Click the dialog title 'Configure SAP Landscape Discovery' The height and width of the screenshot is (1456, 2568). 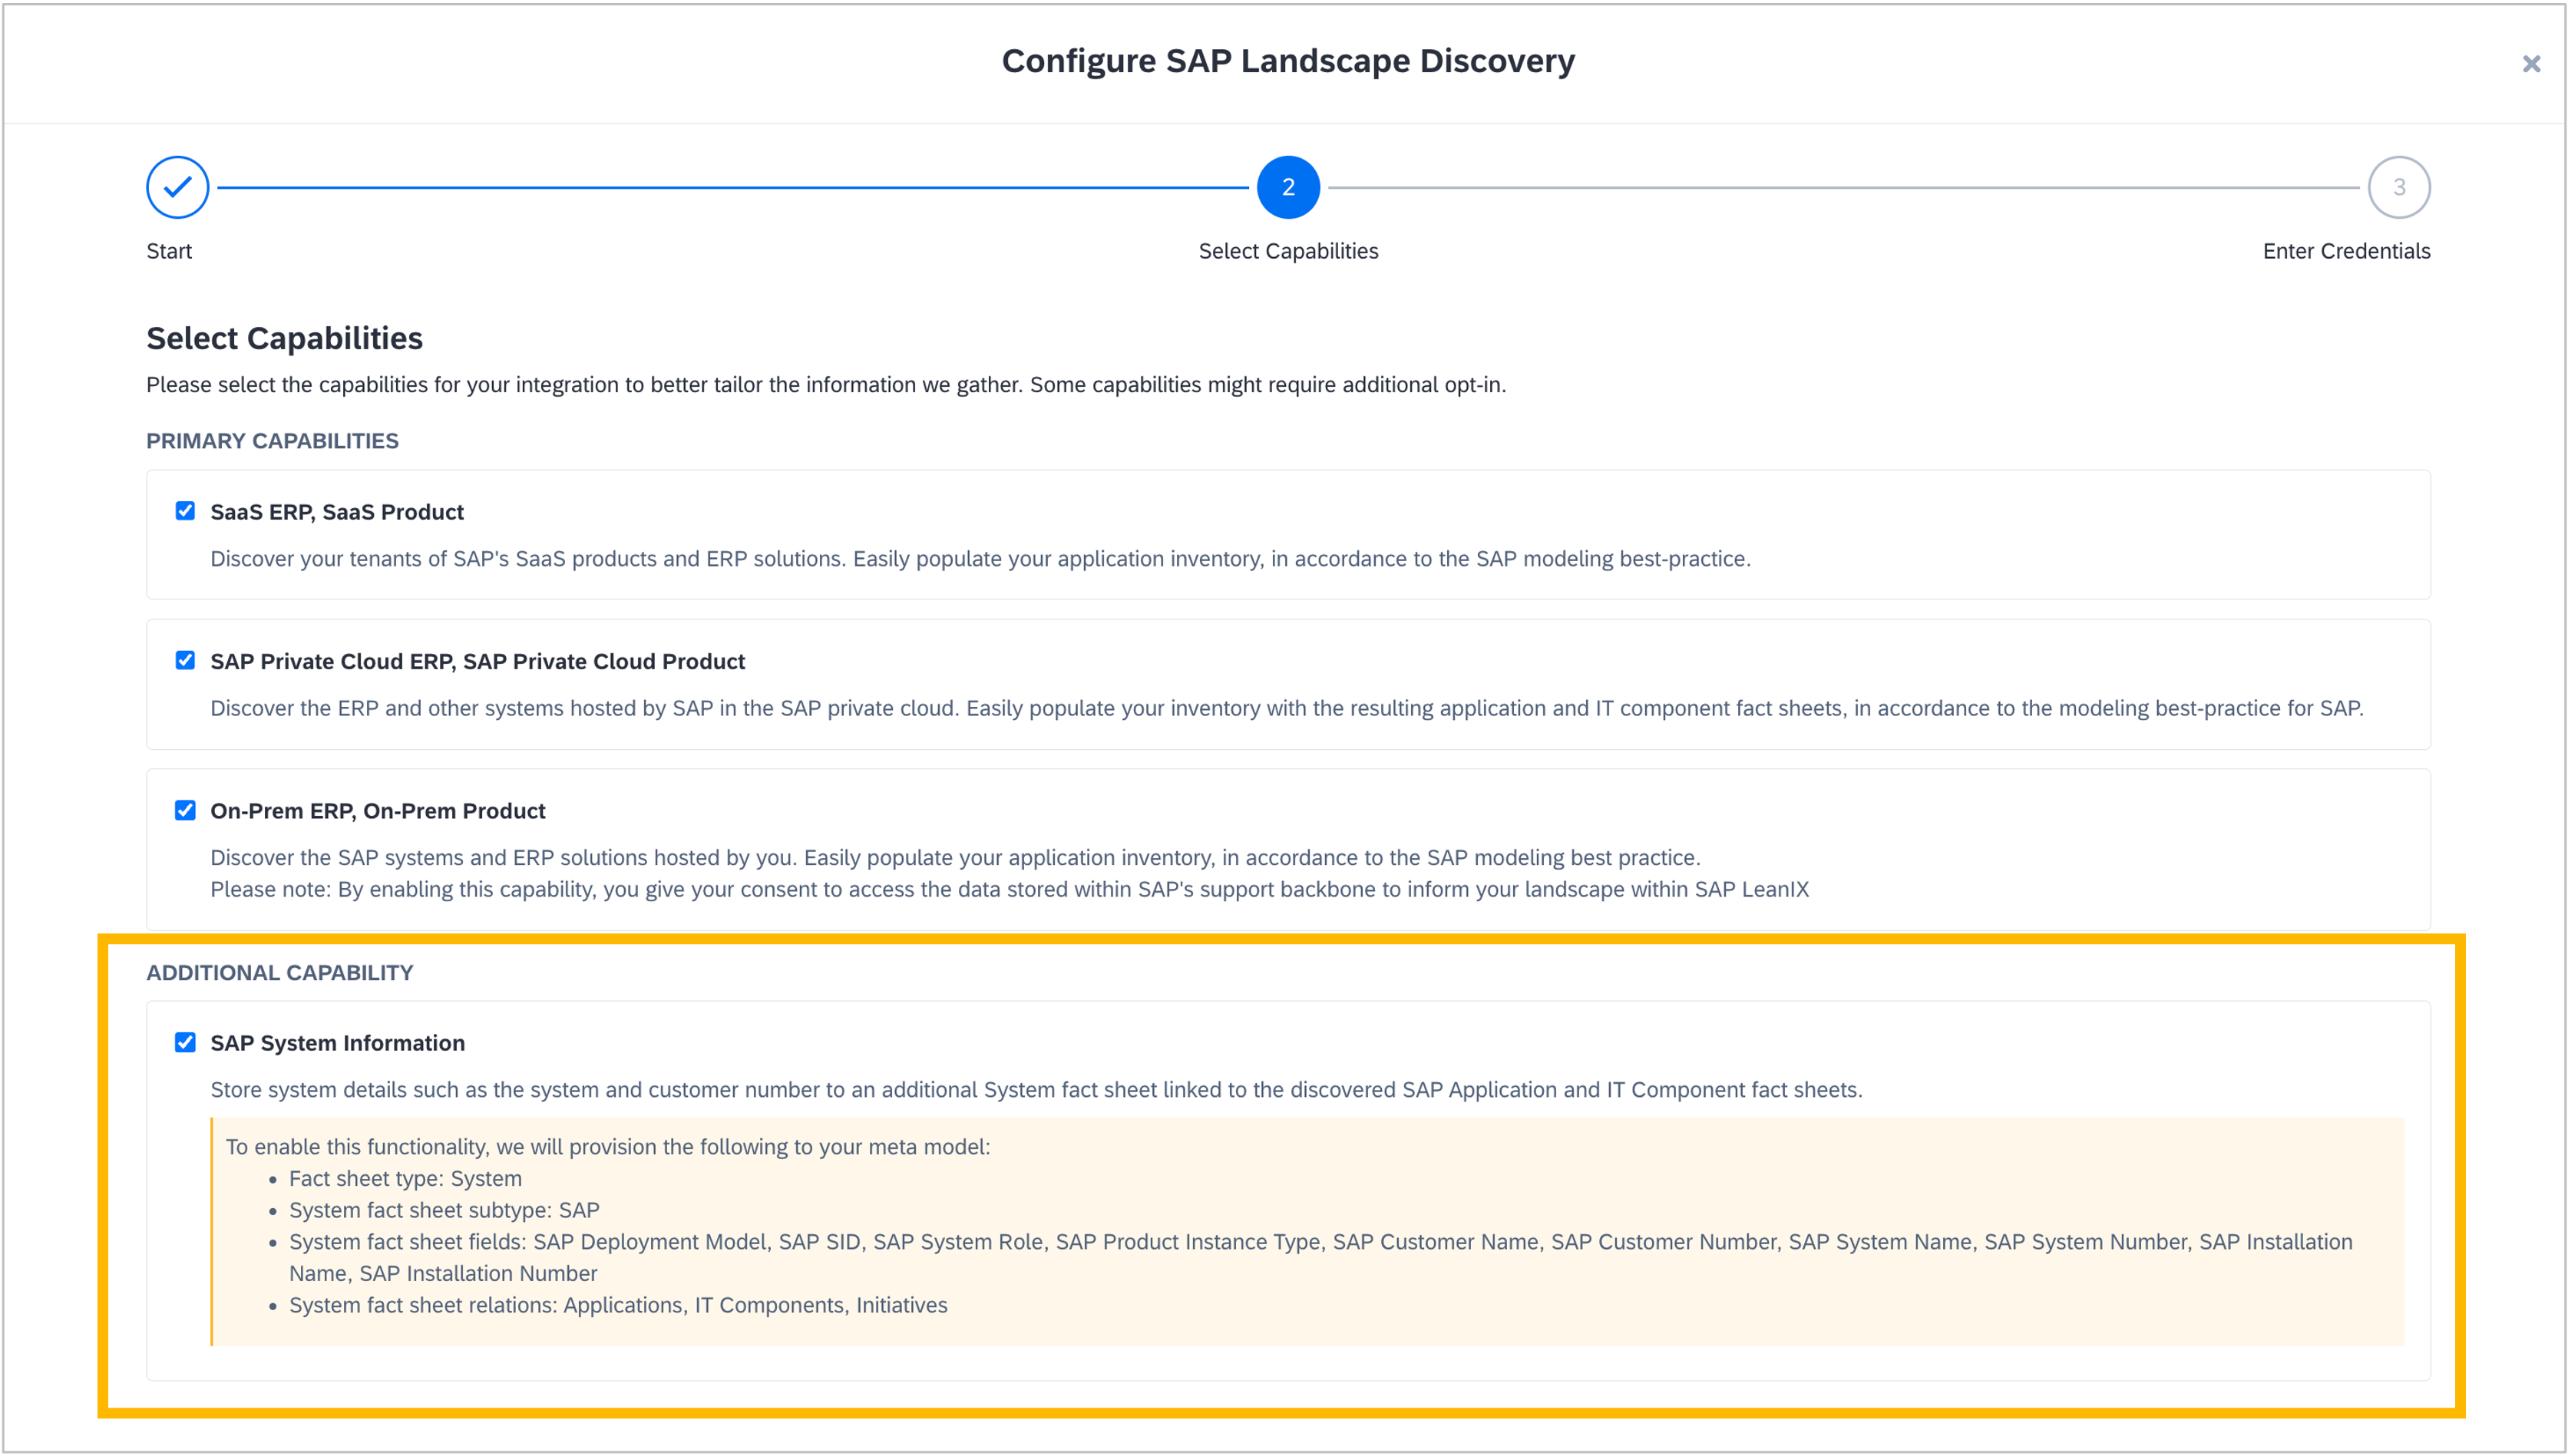pos(1288,61)
